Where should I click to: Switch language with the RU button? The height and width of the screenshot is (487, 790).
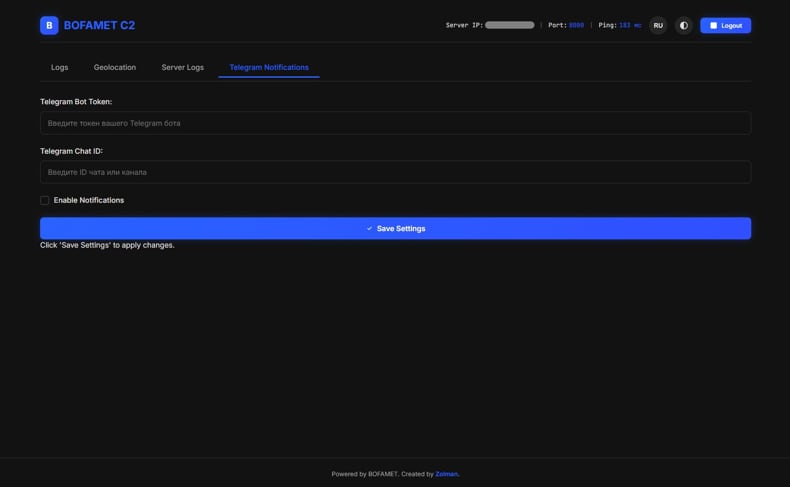tap(658, 25)
